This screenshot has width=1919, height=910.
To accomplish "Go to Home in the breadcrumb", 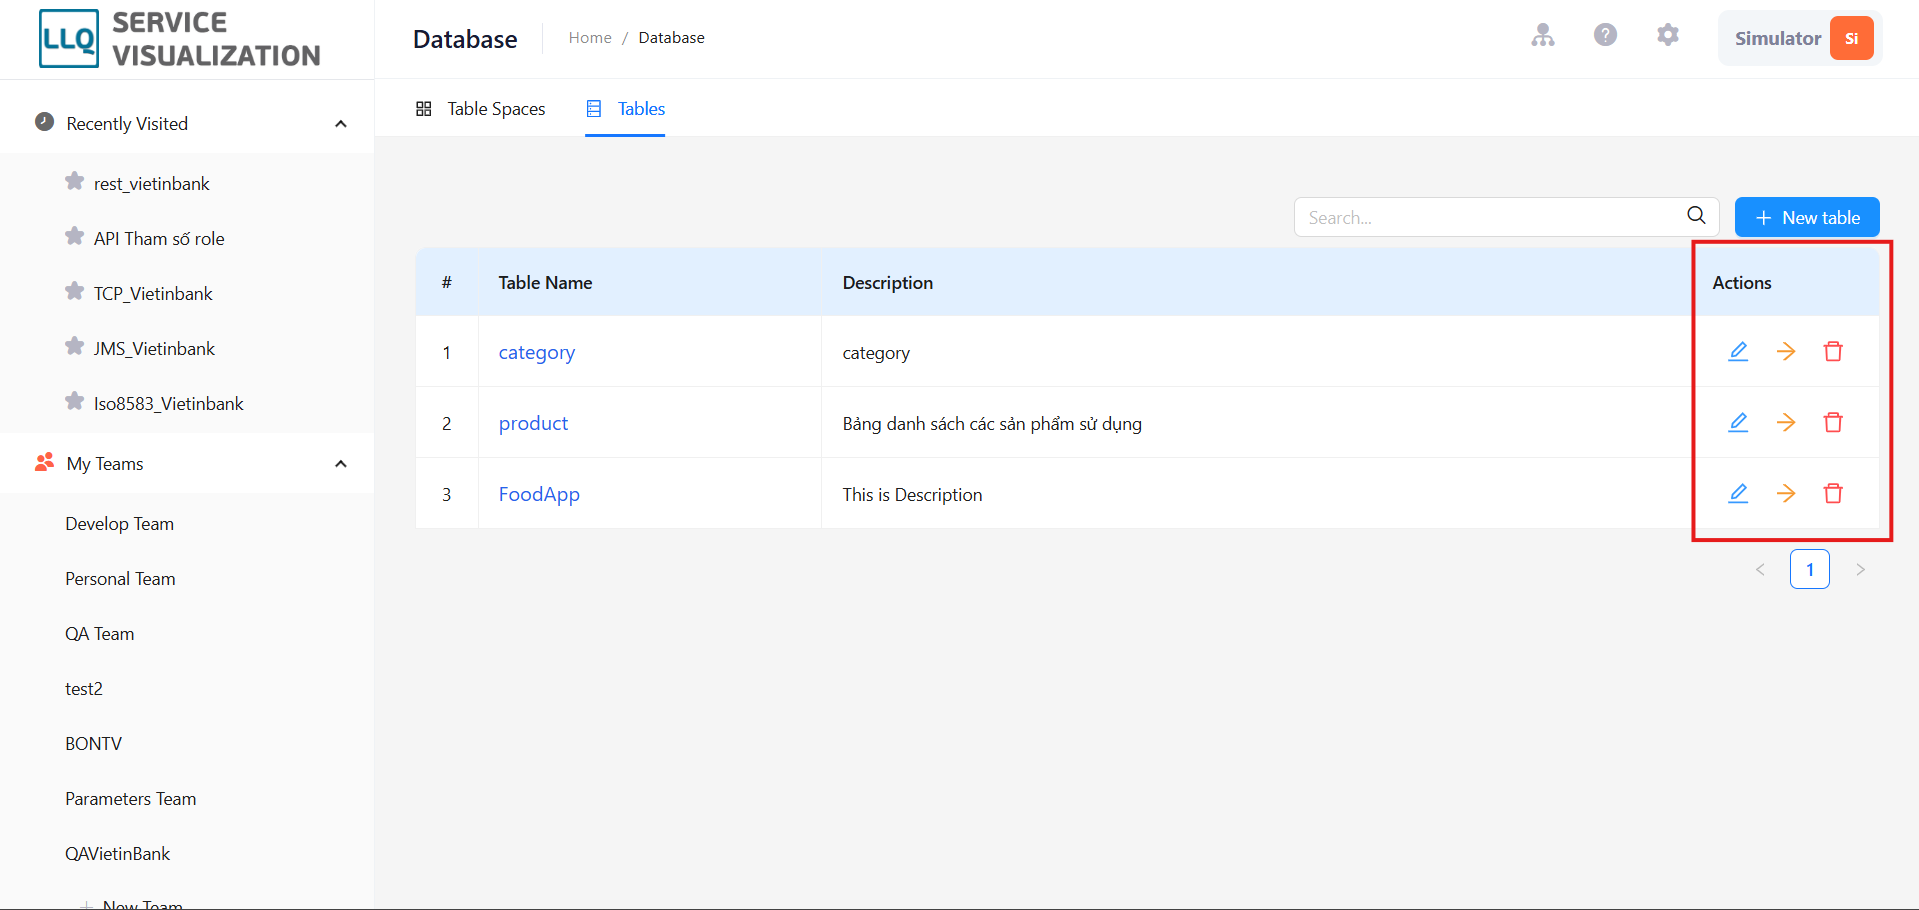I will point(590,38).
